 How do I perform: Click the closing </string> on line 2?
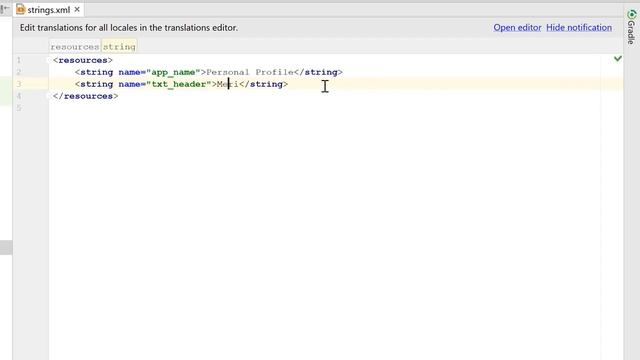[x=318, y=72]
